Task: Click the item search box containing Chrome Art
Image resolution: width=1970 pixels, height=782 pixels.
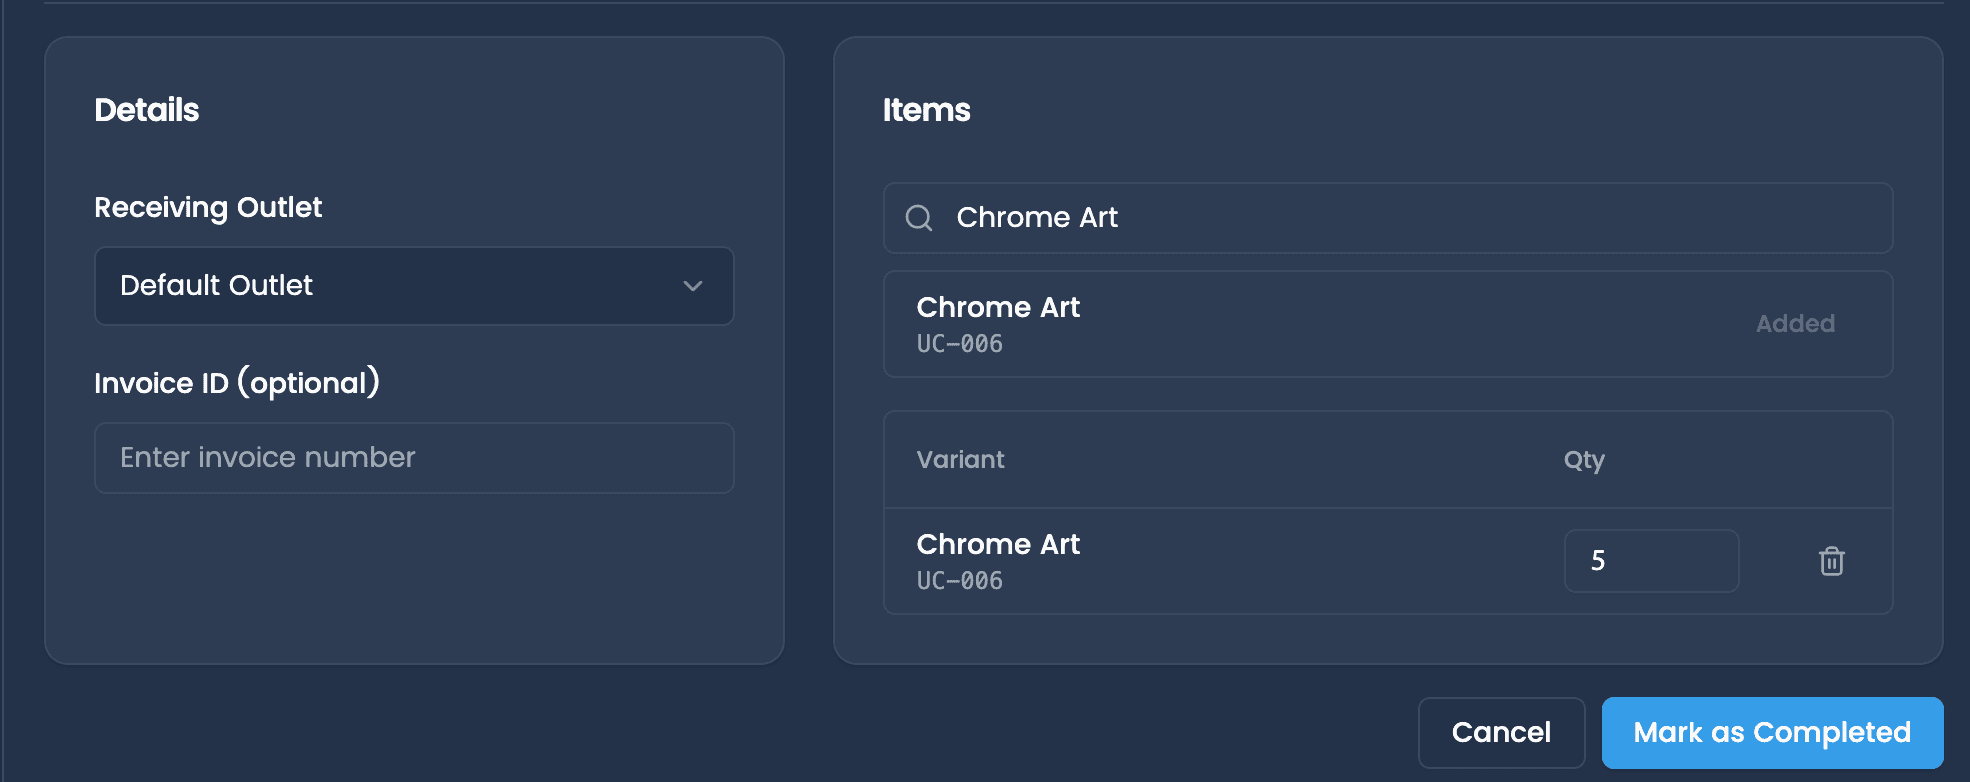Action: (x=1388, y=218)
